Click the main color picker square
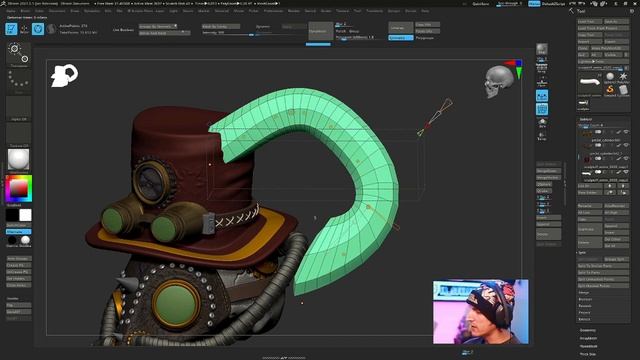This screenshot has height=360, width=640. click(x=18, y=188)
